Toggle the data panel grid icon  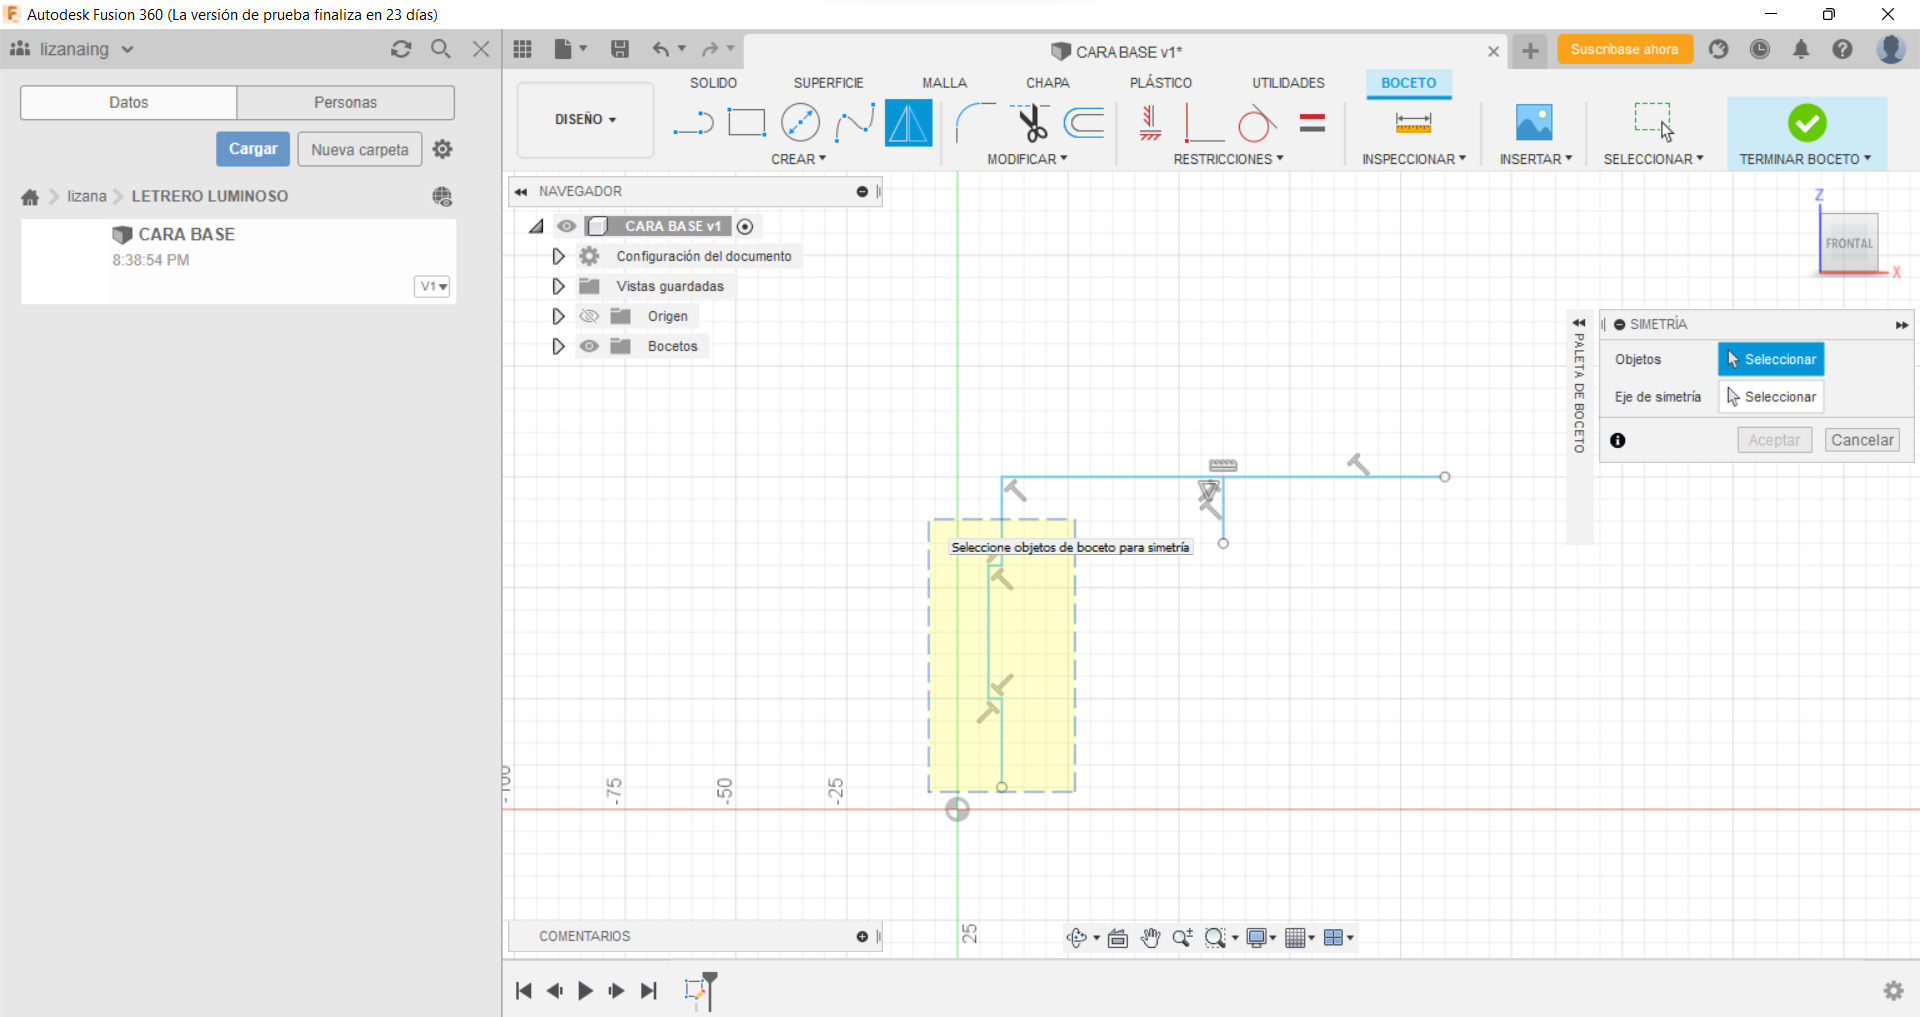point(522,49)
